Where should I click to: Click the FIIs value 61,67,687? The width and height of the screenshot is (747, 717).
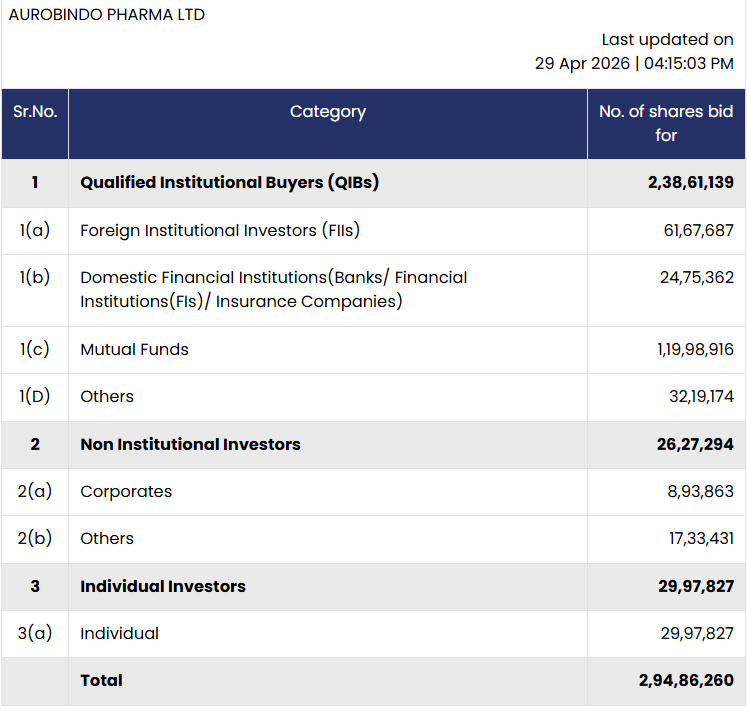[698, 231]
